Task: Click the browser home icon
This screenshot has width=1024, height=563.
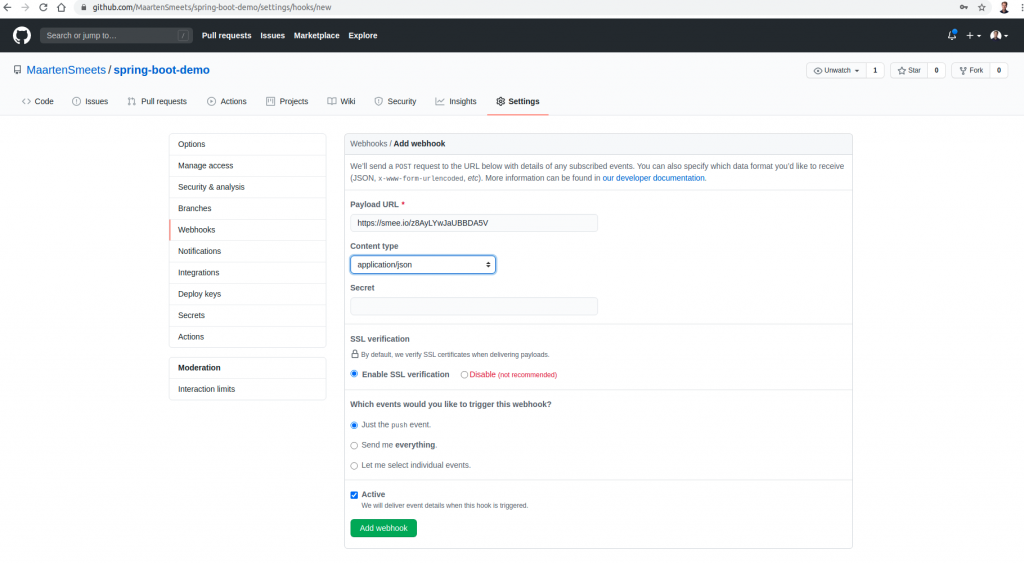Action: (62, 7)
